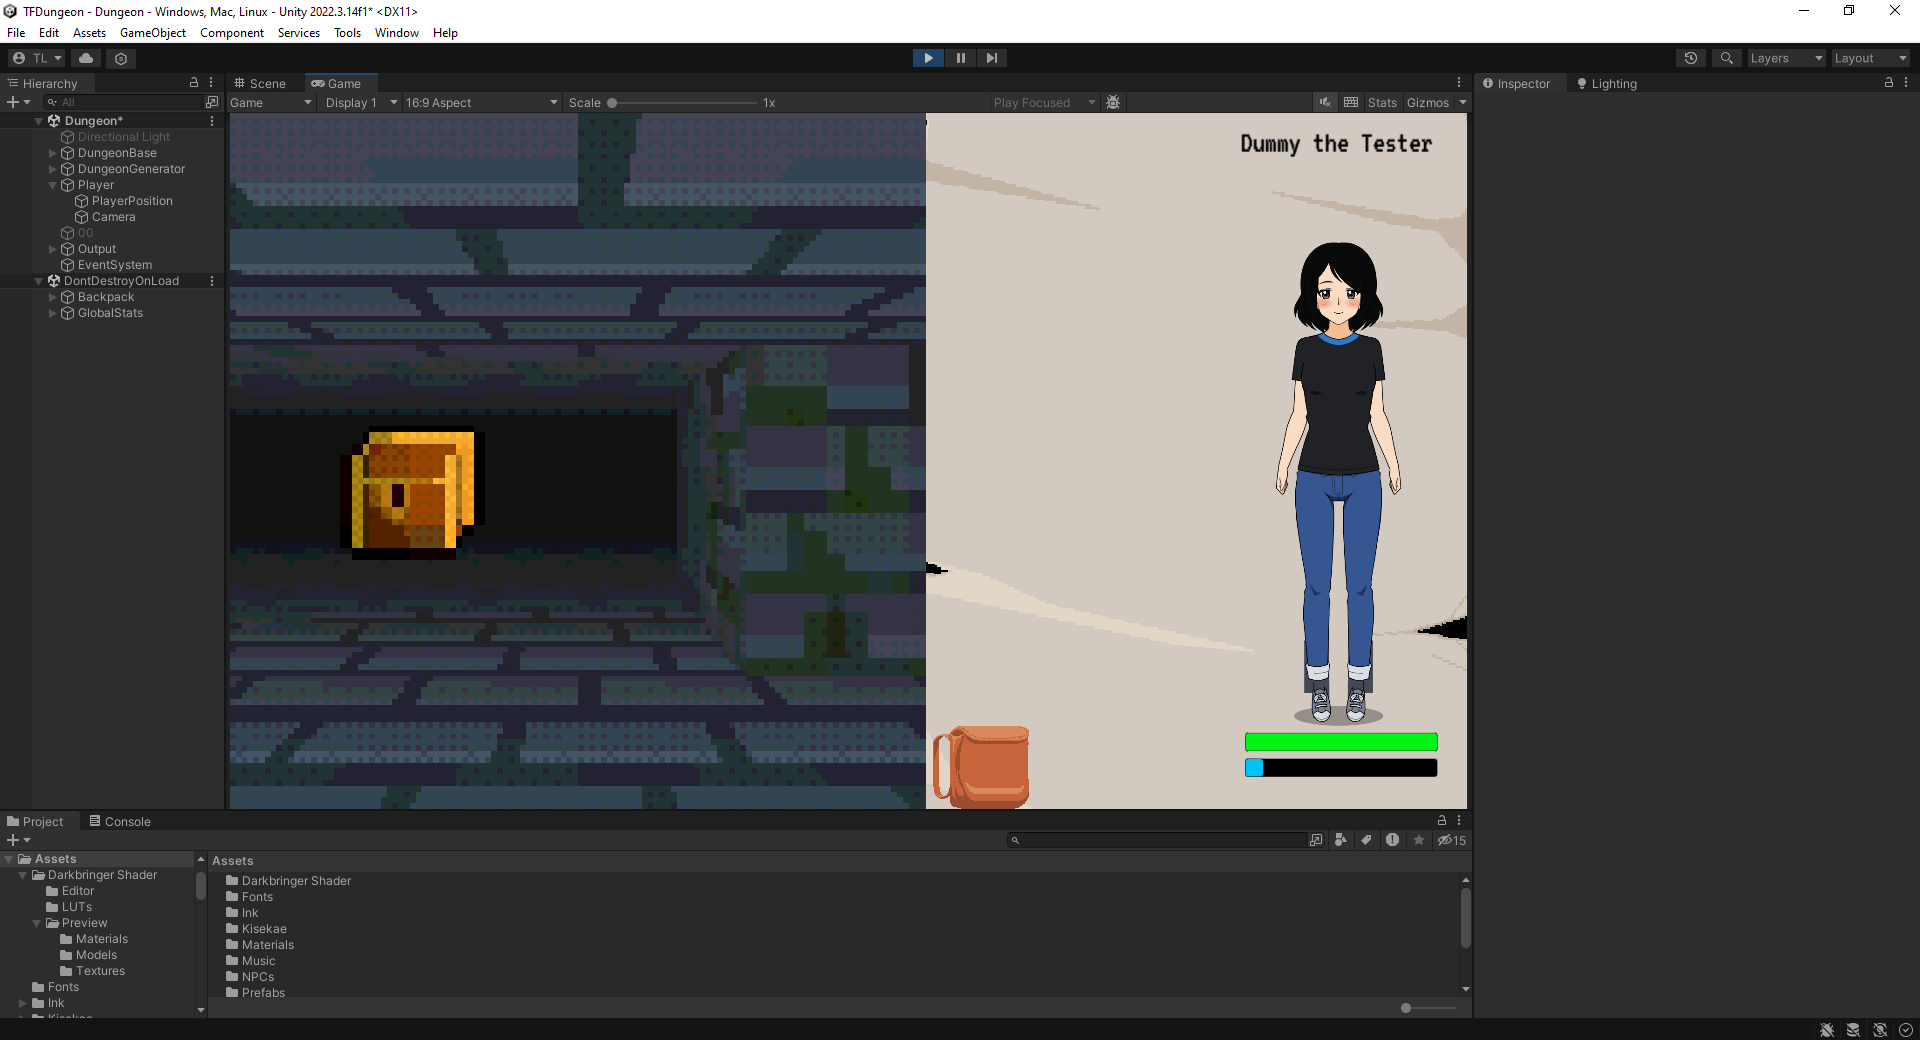This screenshot has width=1920, height=1040.
Task: Toggle Stats overlay in Game view
Action: click(x=1382, y=103)
